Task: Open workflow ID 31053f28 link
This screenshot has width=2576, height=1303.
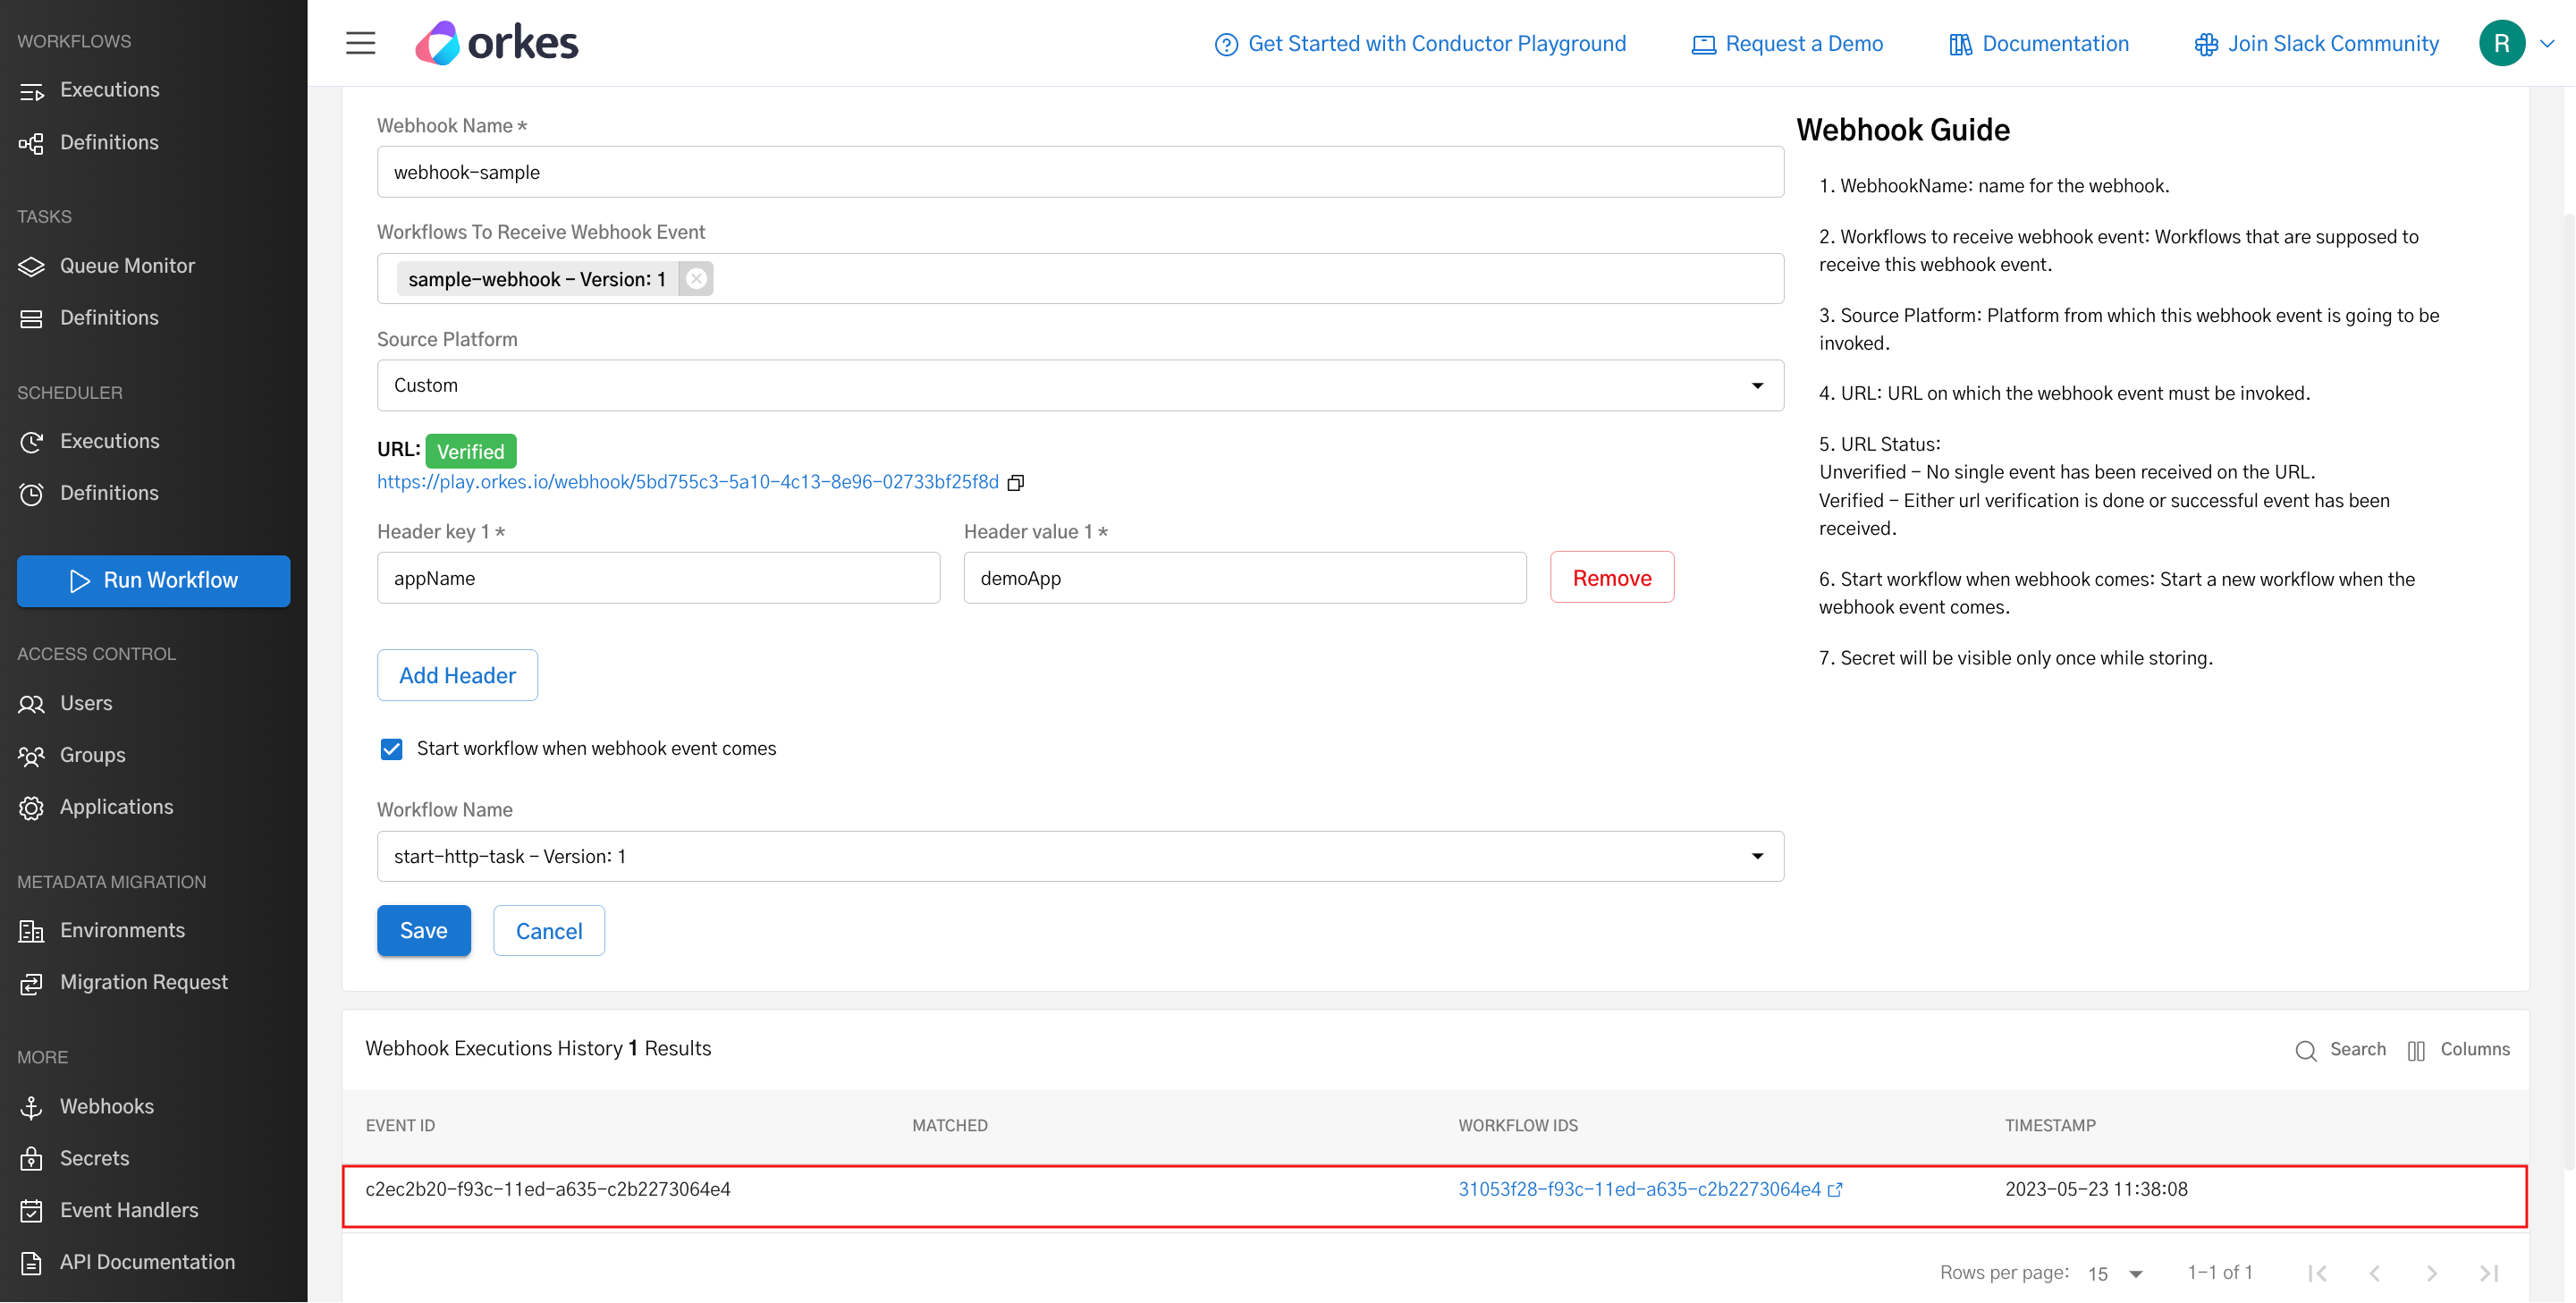Action: click(x=1640, y=1189)
